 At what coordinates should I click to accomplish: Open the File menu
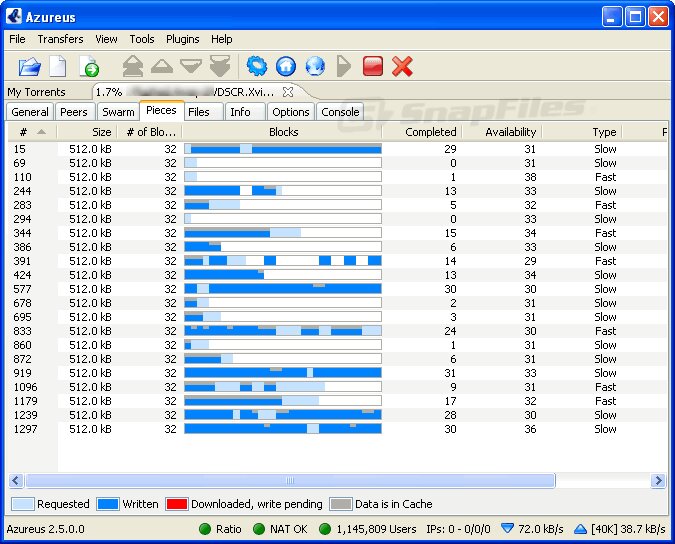(x=17, y=39)
